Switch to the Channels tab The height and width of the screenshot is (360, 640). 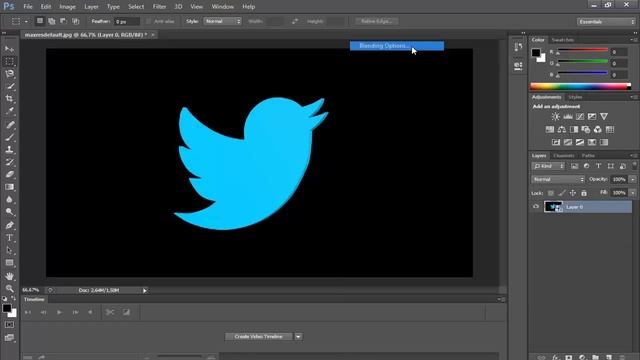tap(564, 156)
